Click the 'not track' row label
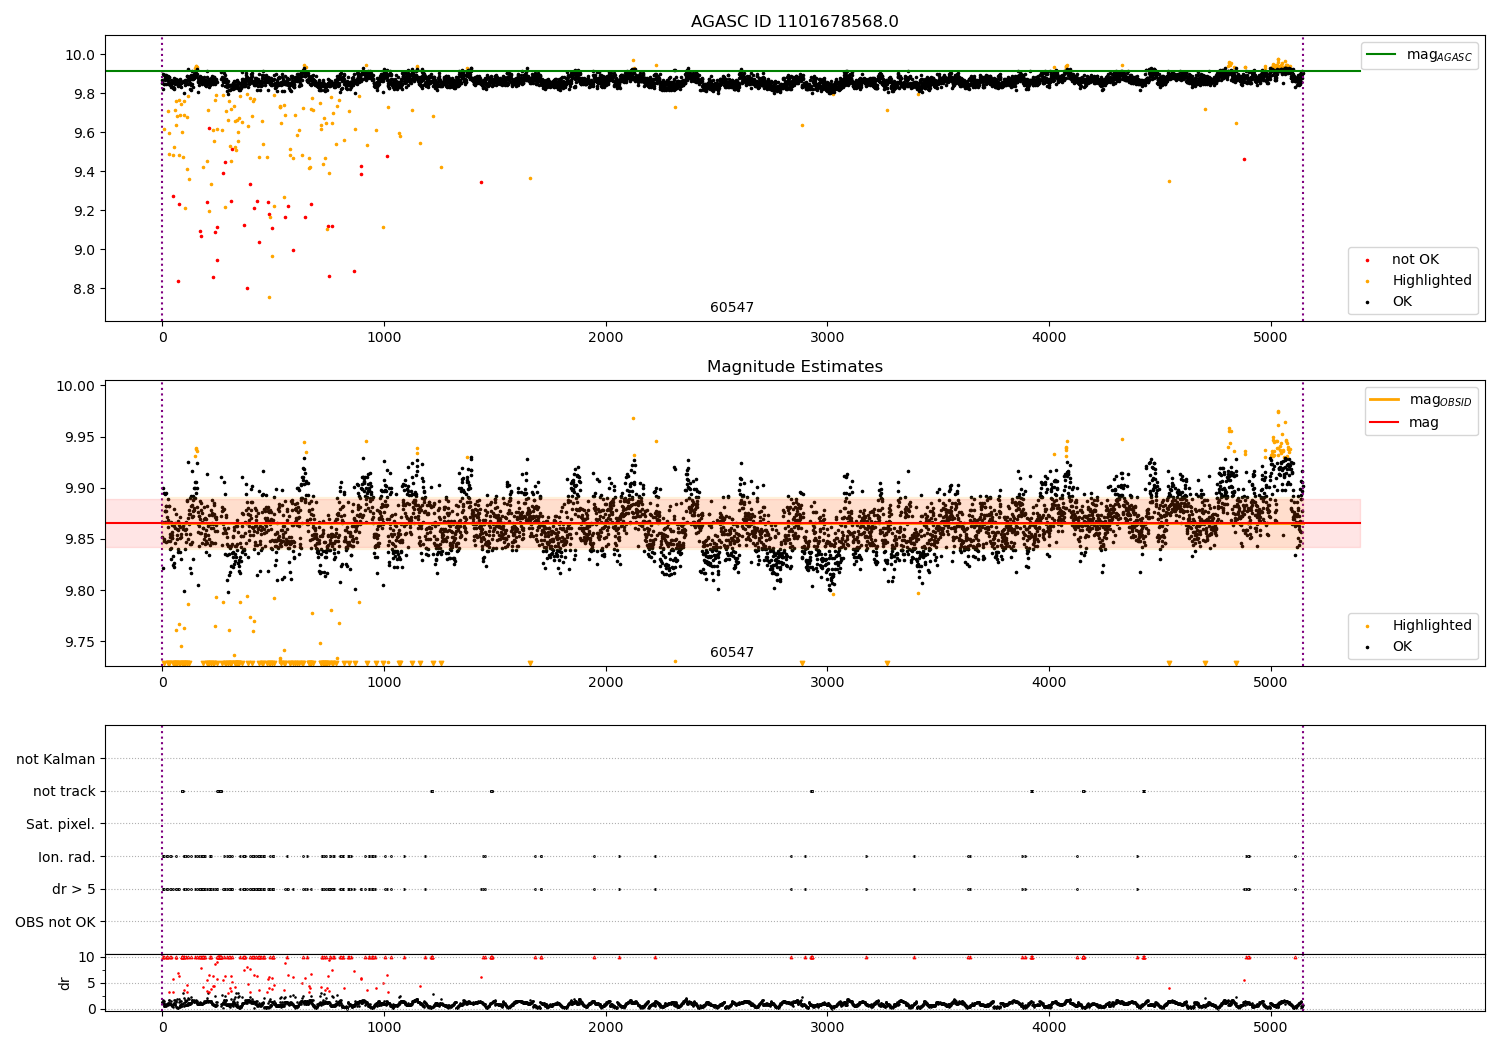The image size is (1500, 1050). [x=64, y=792]
